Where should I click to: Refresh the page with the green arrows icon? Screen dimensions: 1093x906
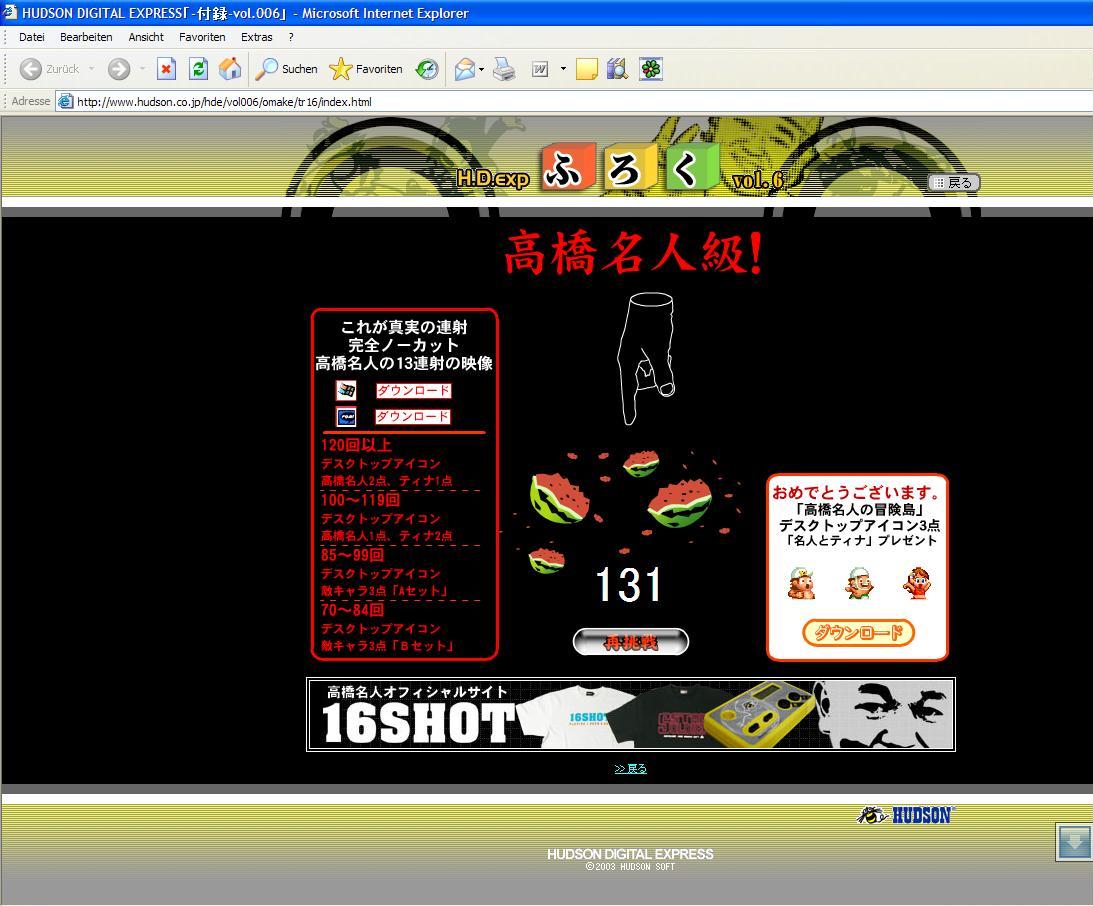(x=199, y=69)
